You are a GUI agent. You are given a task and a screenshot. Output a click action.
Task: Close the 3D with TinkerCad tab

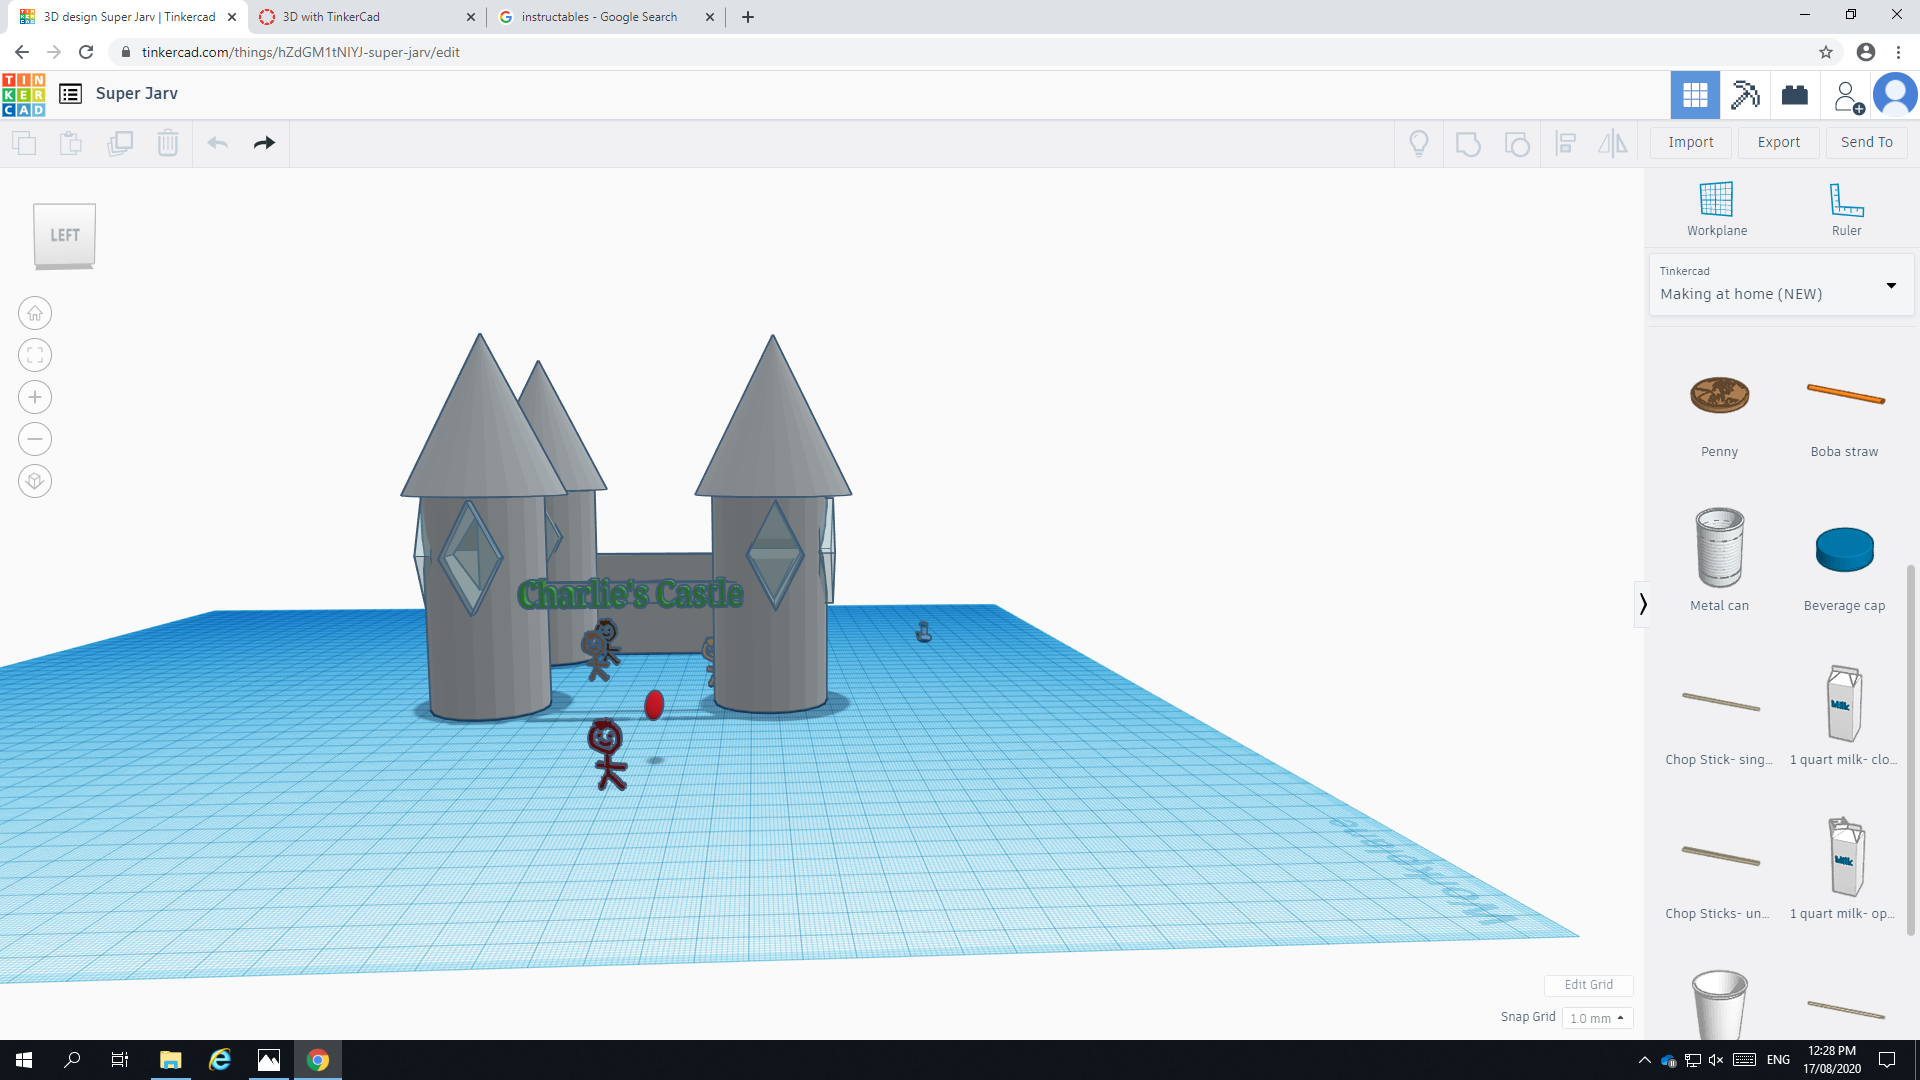471,17
